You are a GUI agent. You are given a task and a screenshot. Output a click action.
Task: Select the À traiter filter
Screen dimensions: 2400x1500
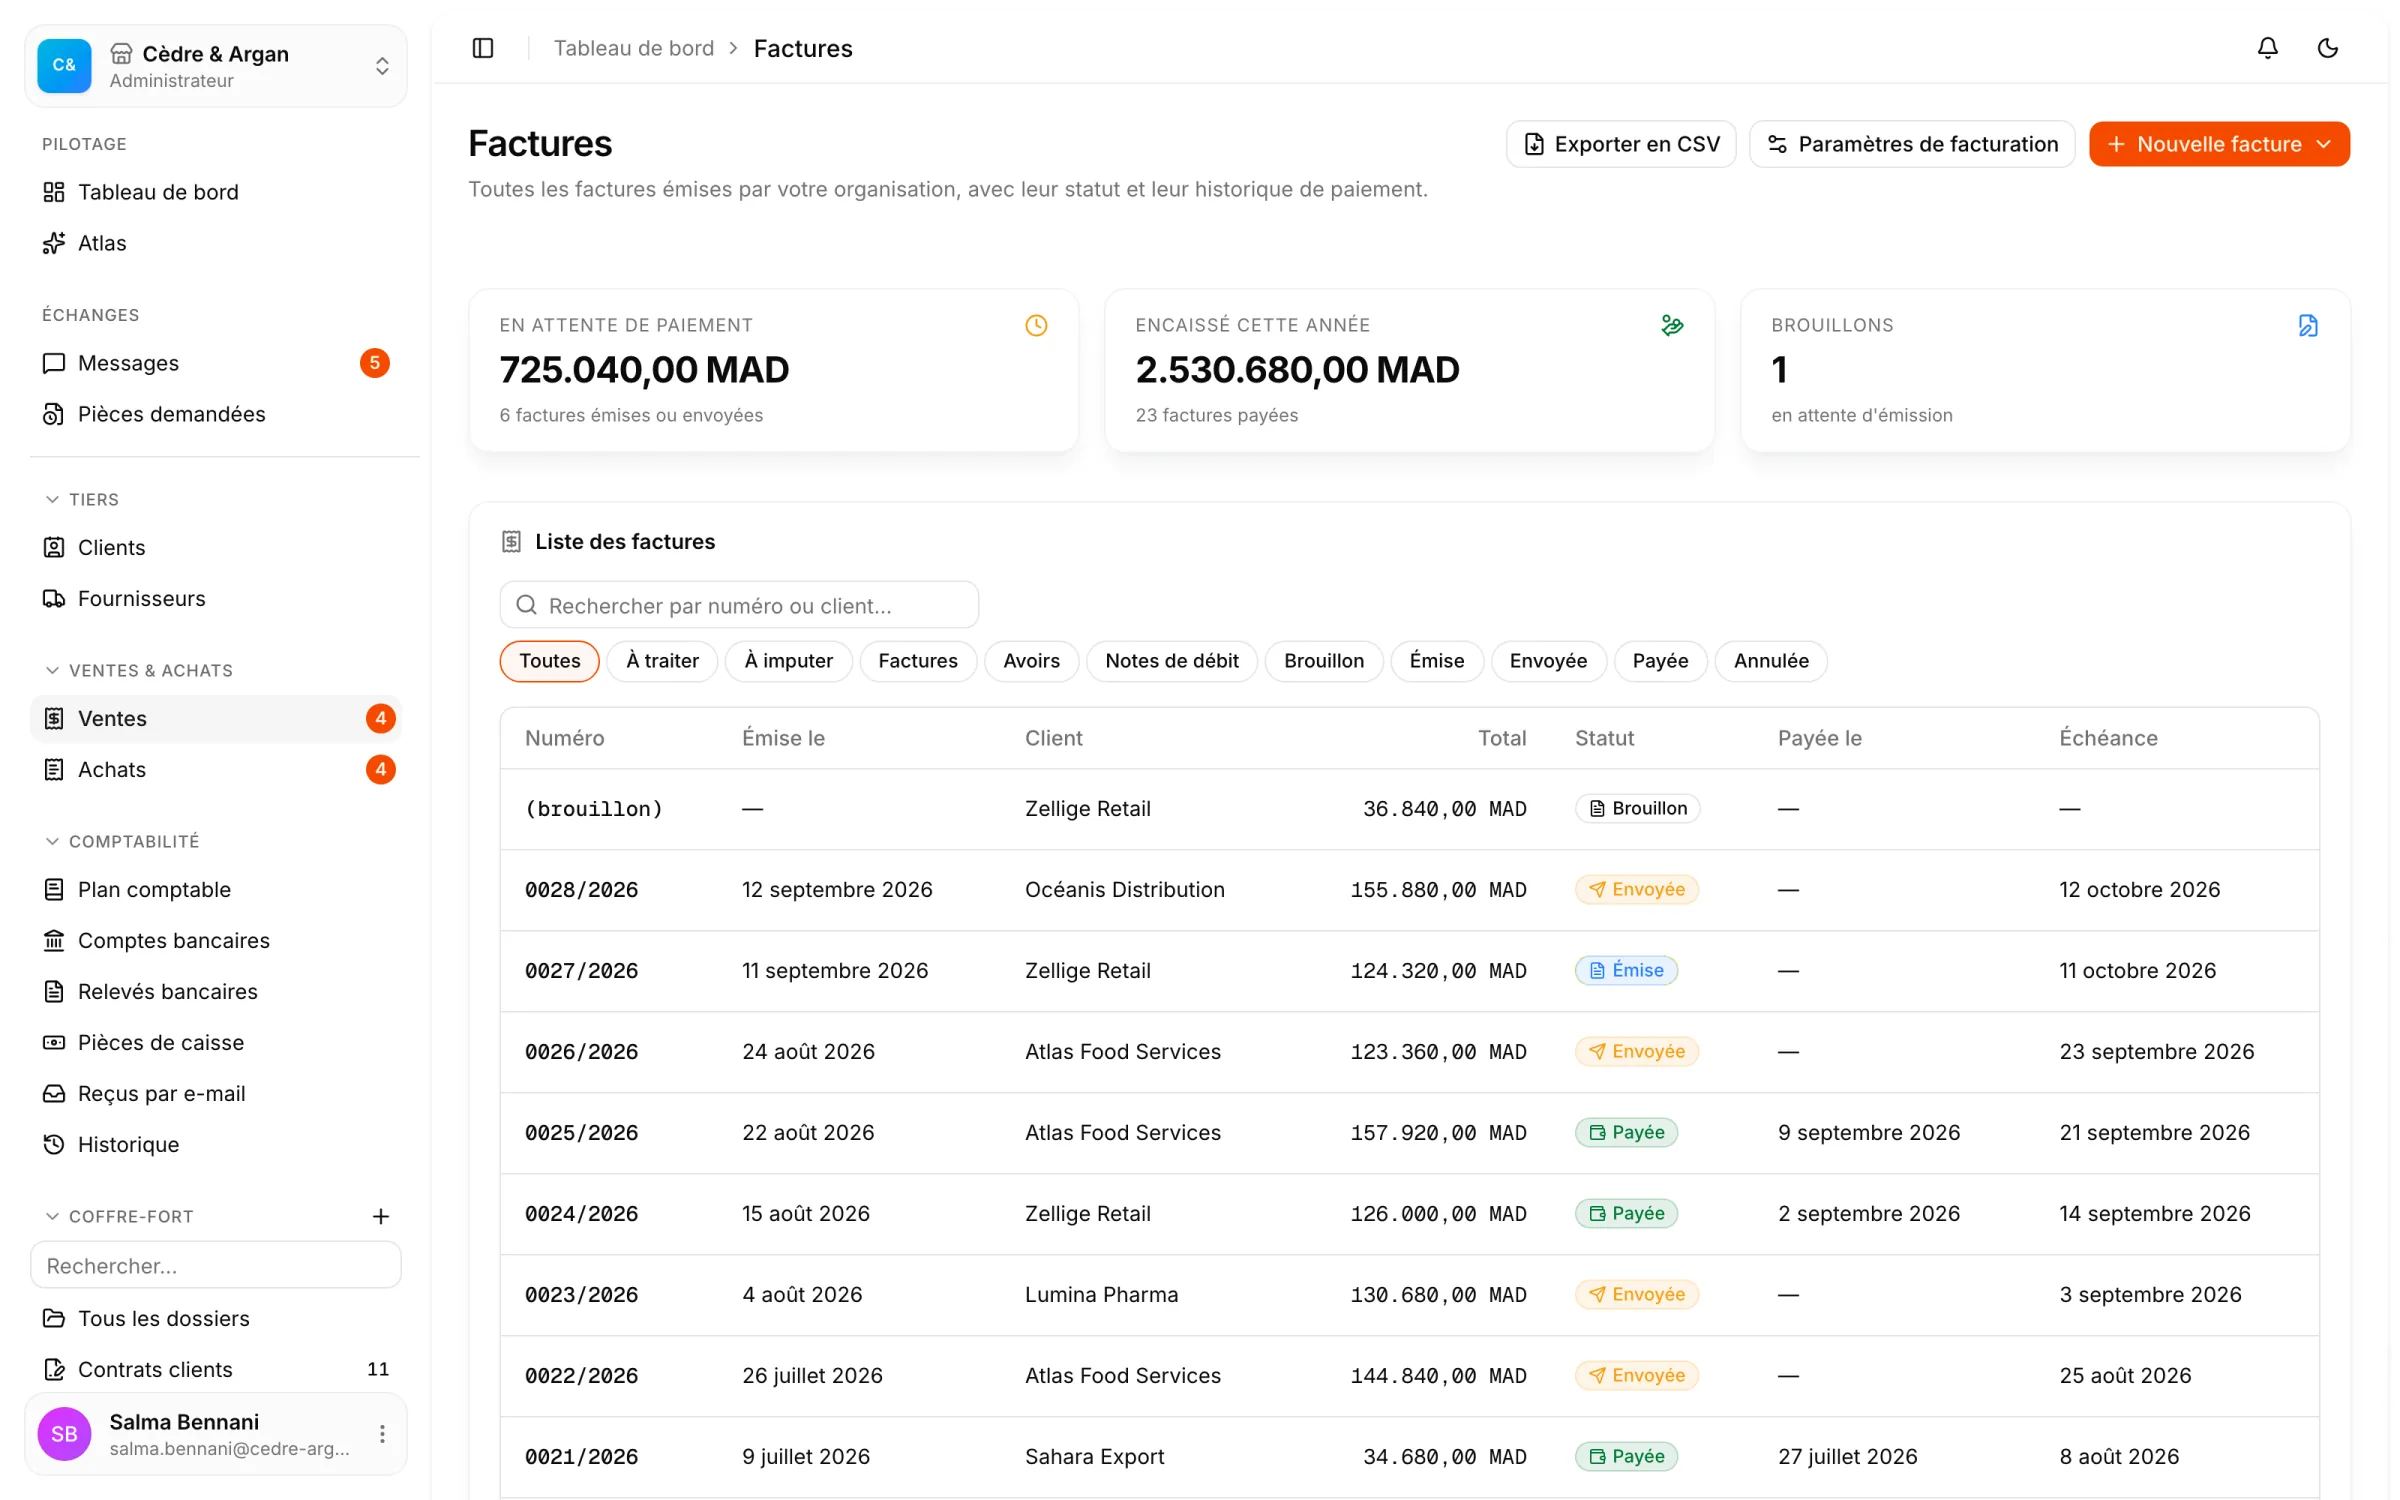click(x=662, y=661)
